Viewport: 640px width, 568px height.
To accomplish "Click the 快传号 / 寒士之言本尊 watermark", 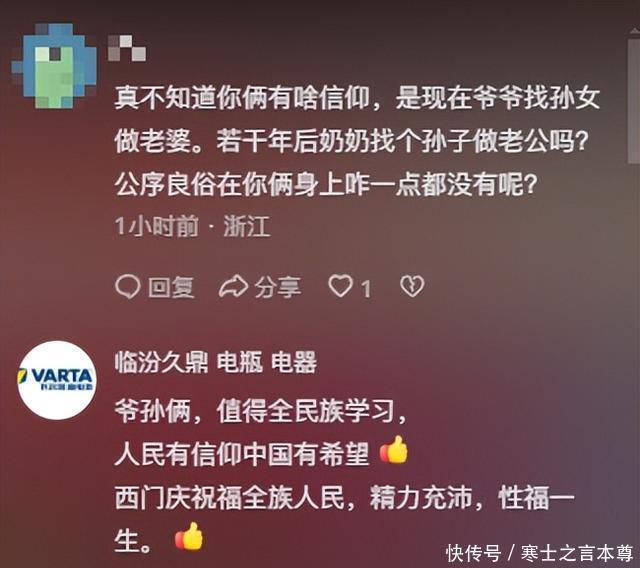I will point(540,554).
